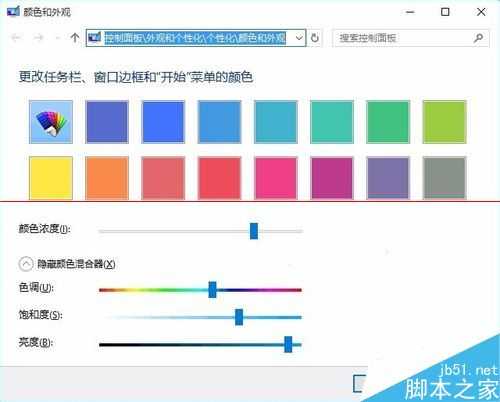Choose the bright royal blue swatch
The height and width of the screenshot is (402, 500).
point(163,122)
